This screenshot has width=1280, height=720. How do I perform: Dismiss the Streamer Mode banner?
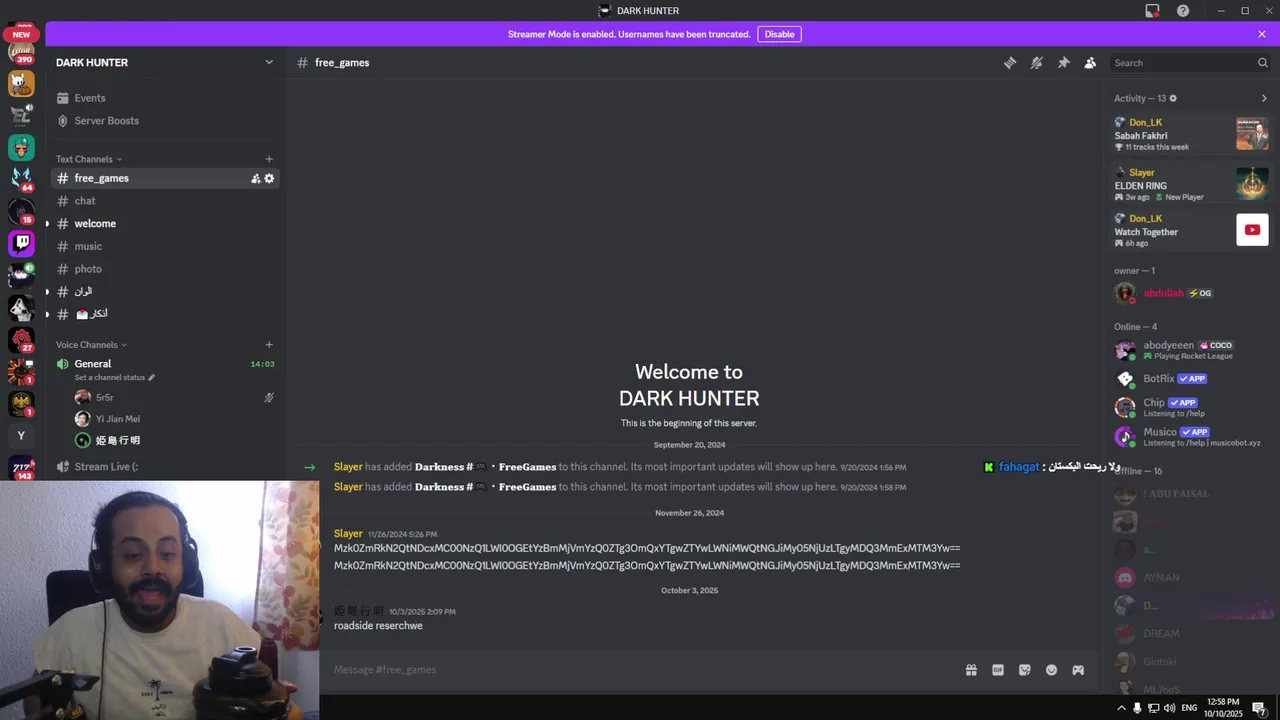click(1262, 34)
